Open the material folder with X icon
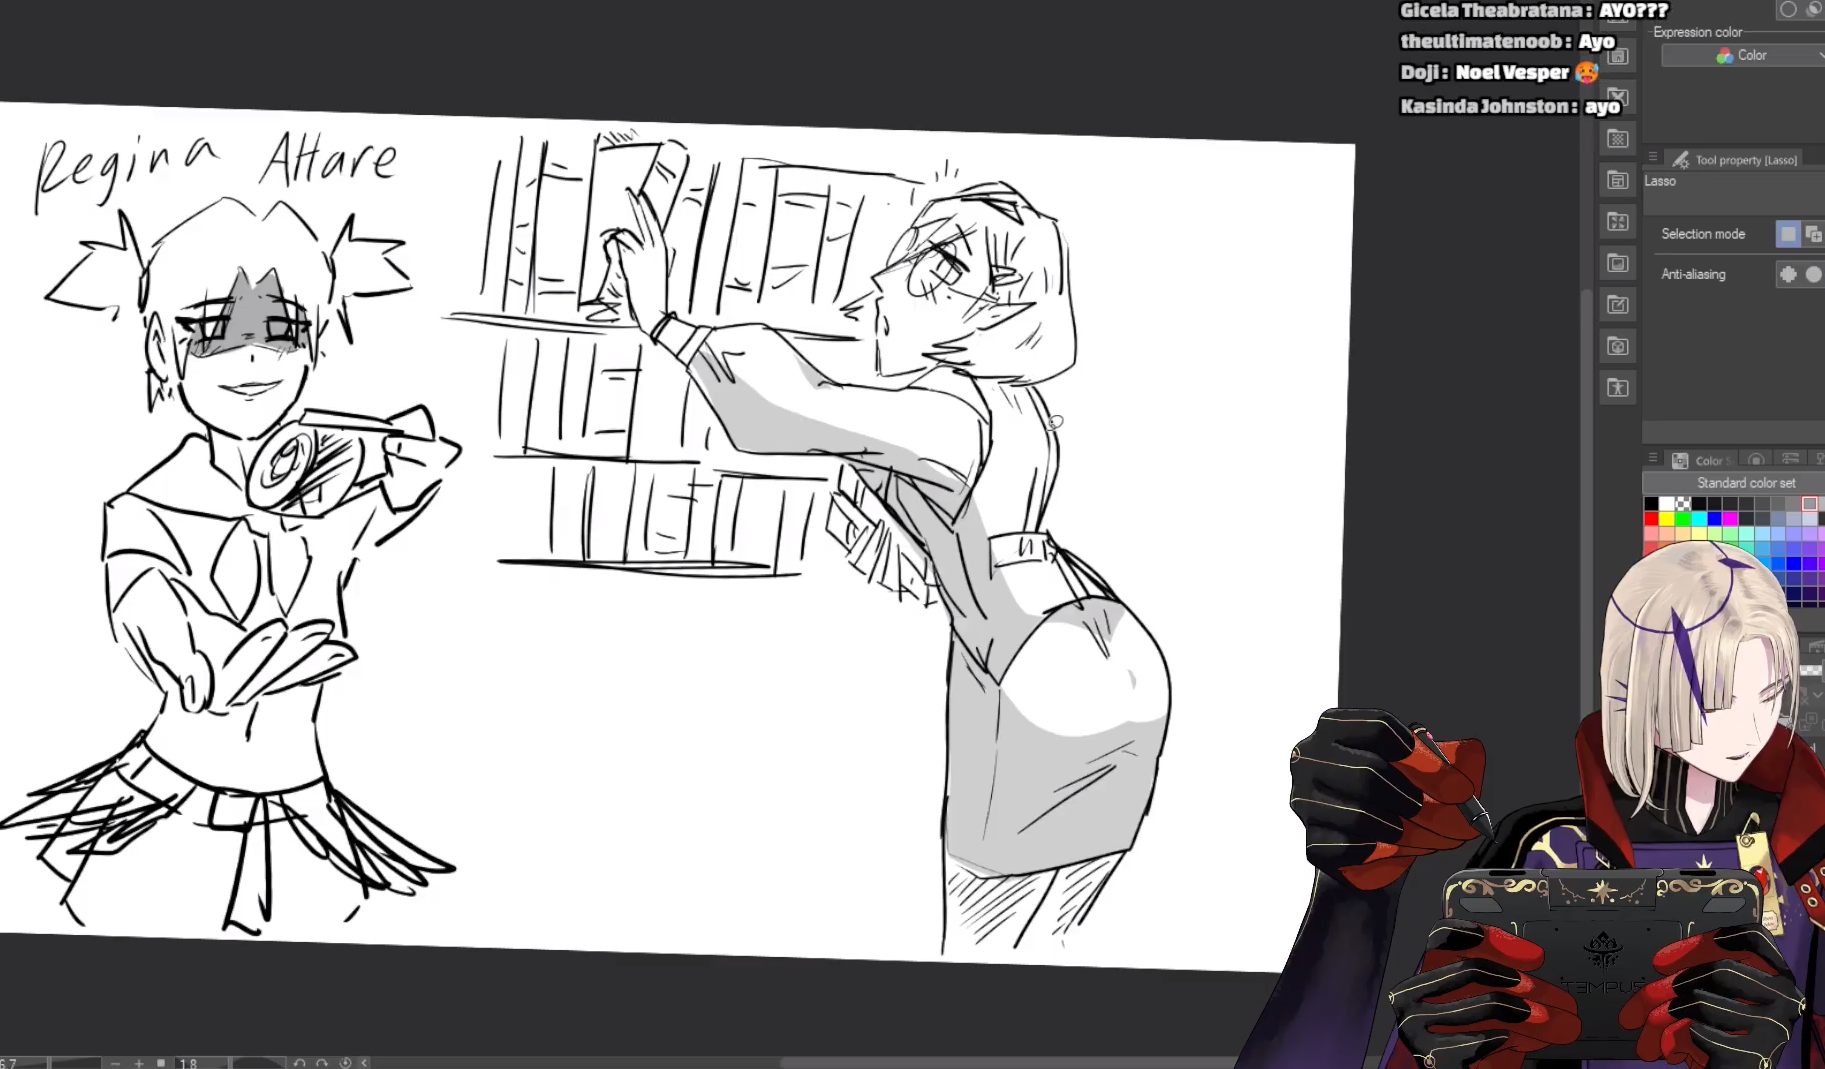The height and width of the screenshot is (1069, 1825). (x=1618, y=97)
